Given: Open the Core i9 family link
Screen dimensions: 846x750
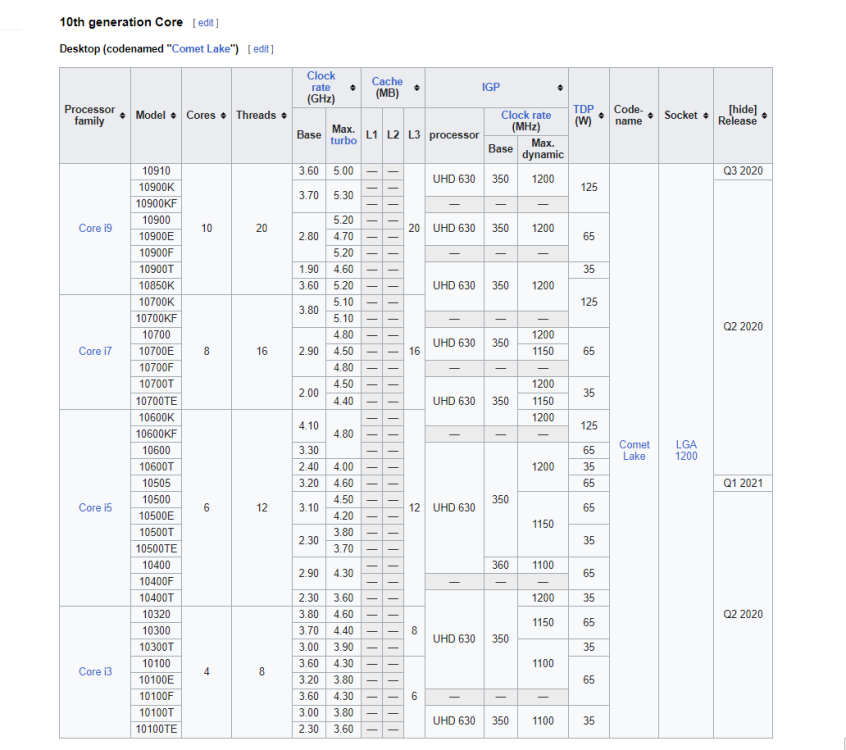Looking at the screenshot, I should pyautogui.click(x=95, y=228).
